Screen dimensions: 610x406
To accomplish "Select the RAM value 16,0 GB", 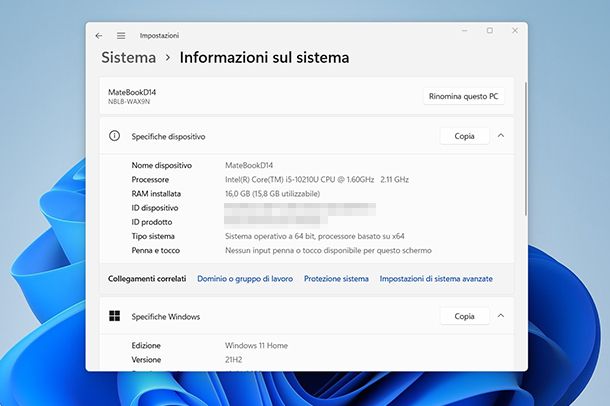I will 272,194.
